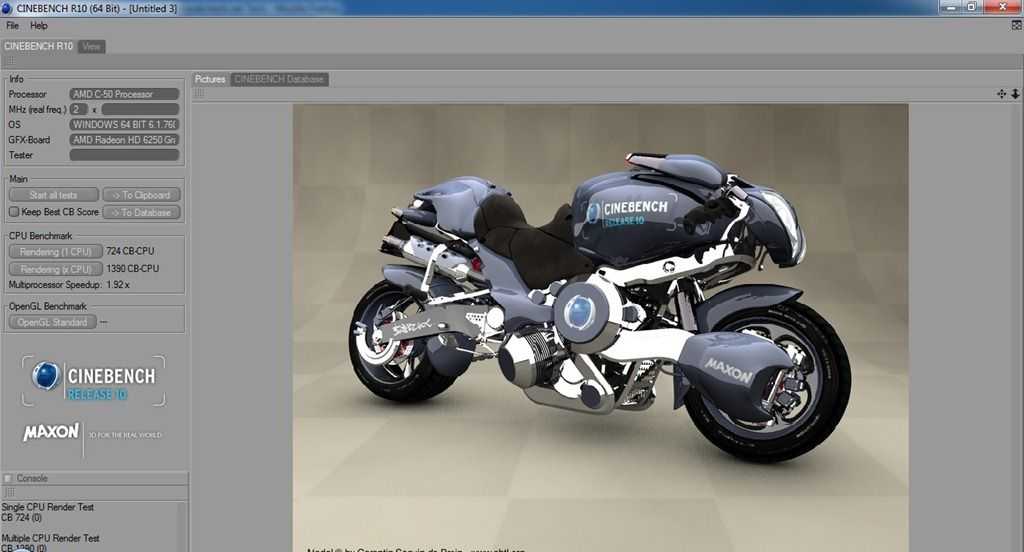Click the Tester name field
Viewport: 1024px width, 552px height.
tap(124, 155)
